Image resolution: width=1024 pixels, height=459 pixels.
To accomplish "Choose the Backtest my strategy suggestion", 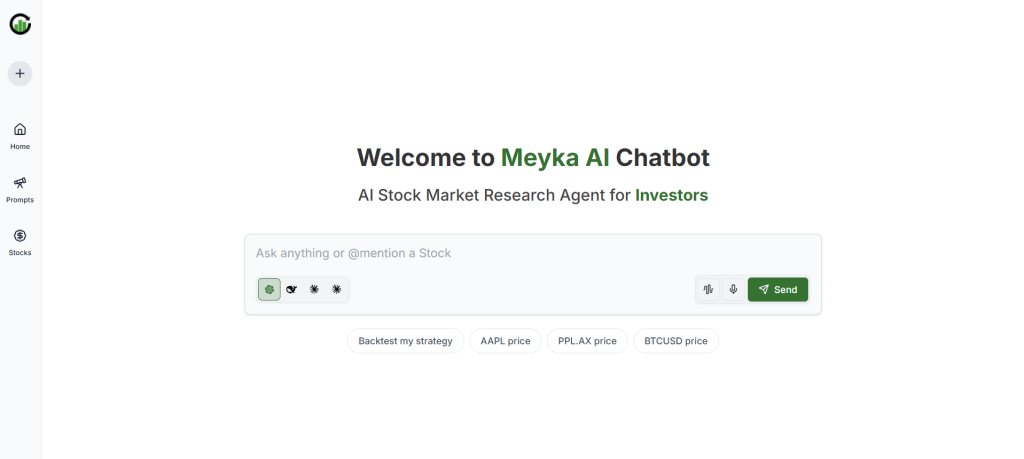I will (x=405, y=341).
